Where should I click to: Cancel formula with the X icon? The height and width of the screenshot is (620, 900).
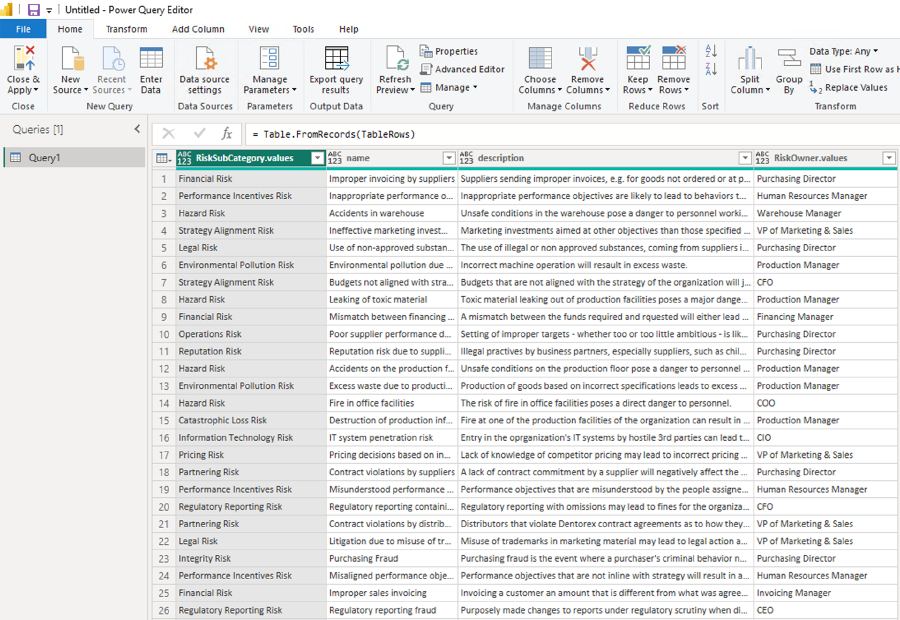pos(168,134)
